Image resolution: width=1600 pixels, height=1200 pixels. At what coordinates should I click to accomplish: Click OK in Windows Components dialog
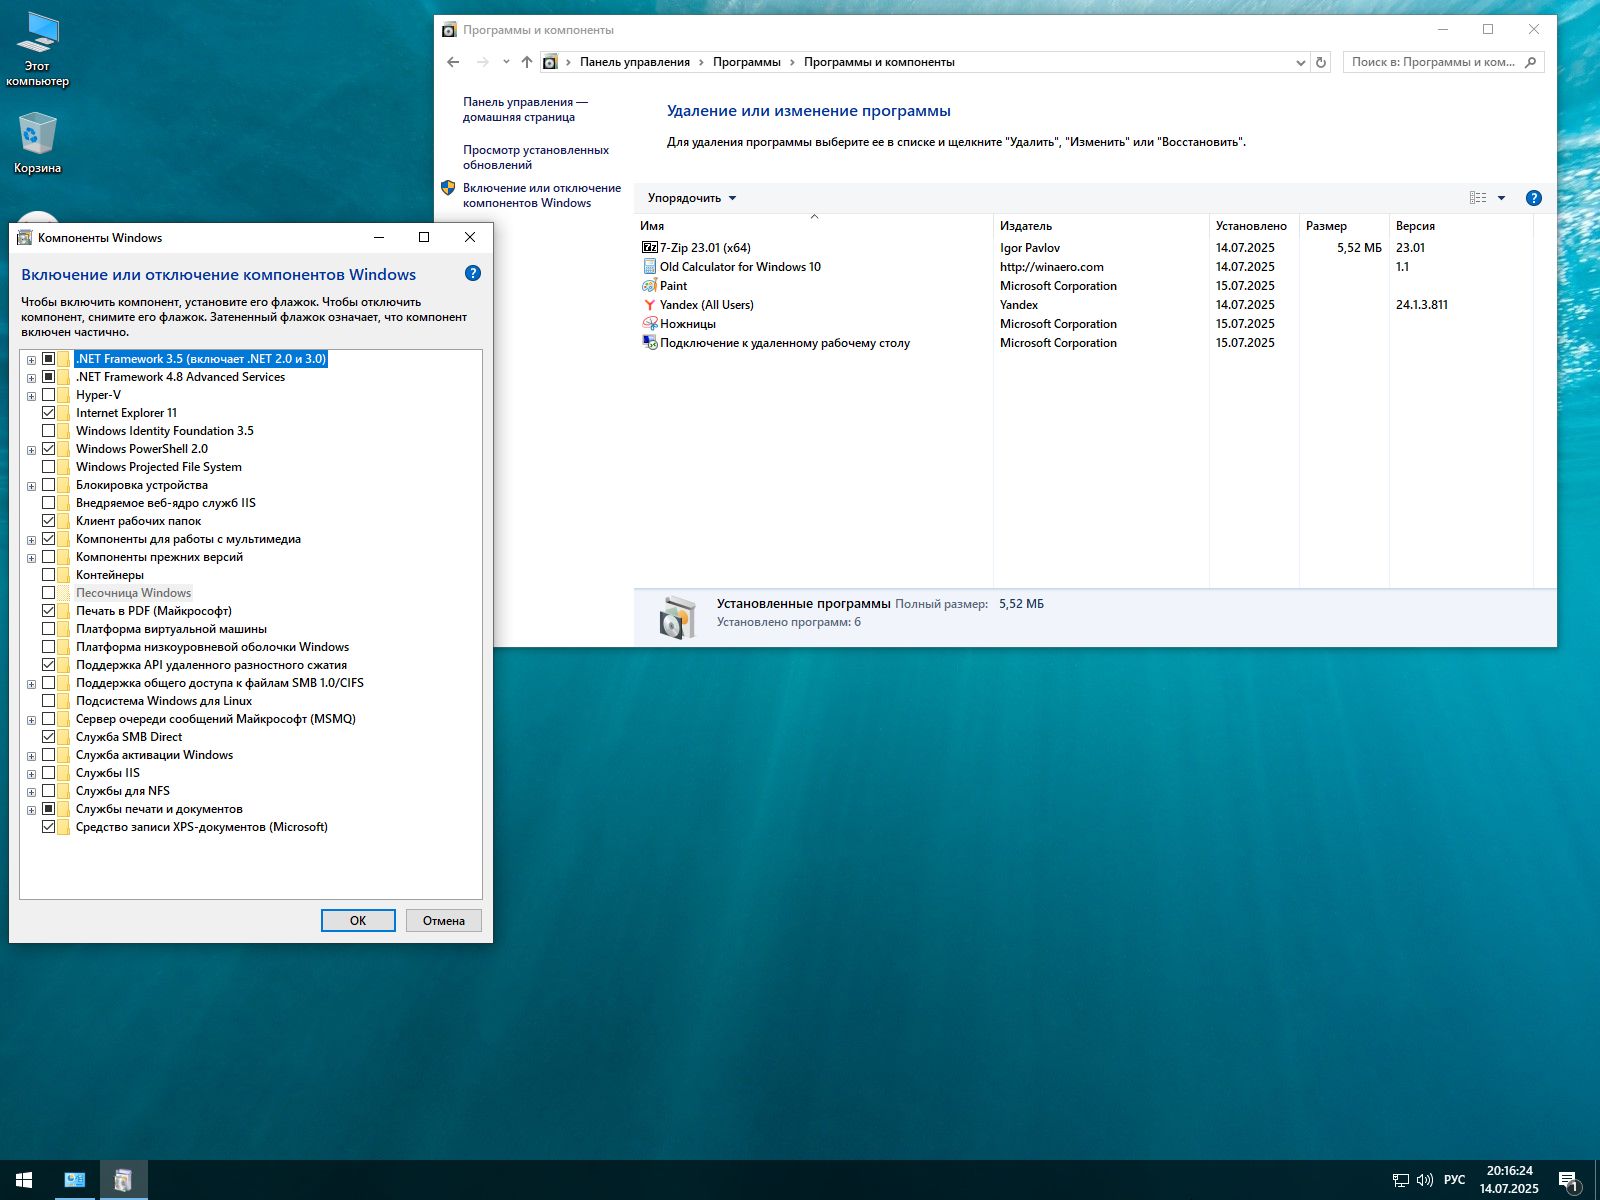click(358, 920)
